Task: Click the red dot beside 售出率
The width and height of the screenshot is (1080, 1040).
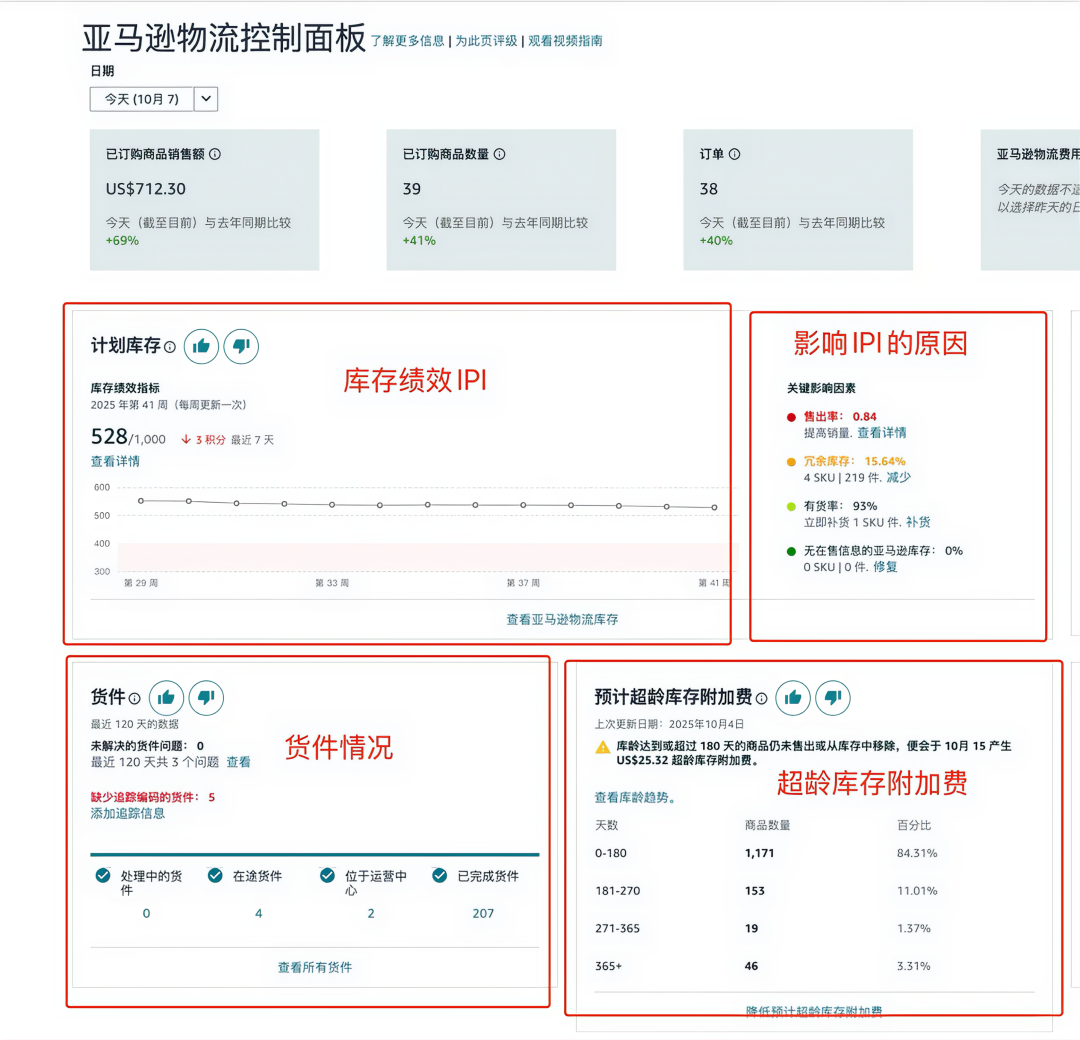Action: pos(791,417)
